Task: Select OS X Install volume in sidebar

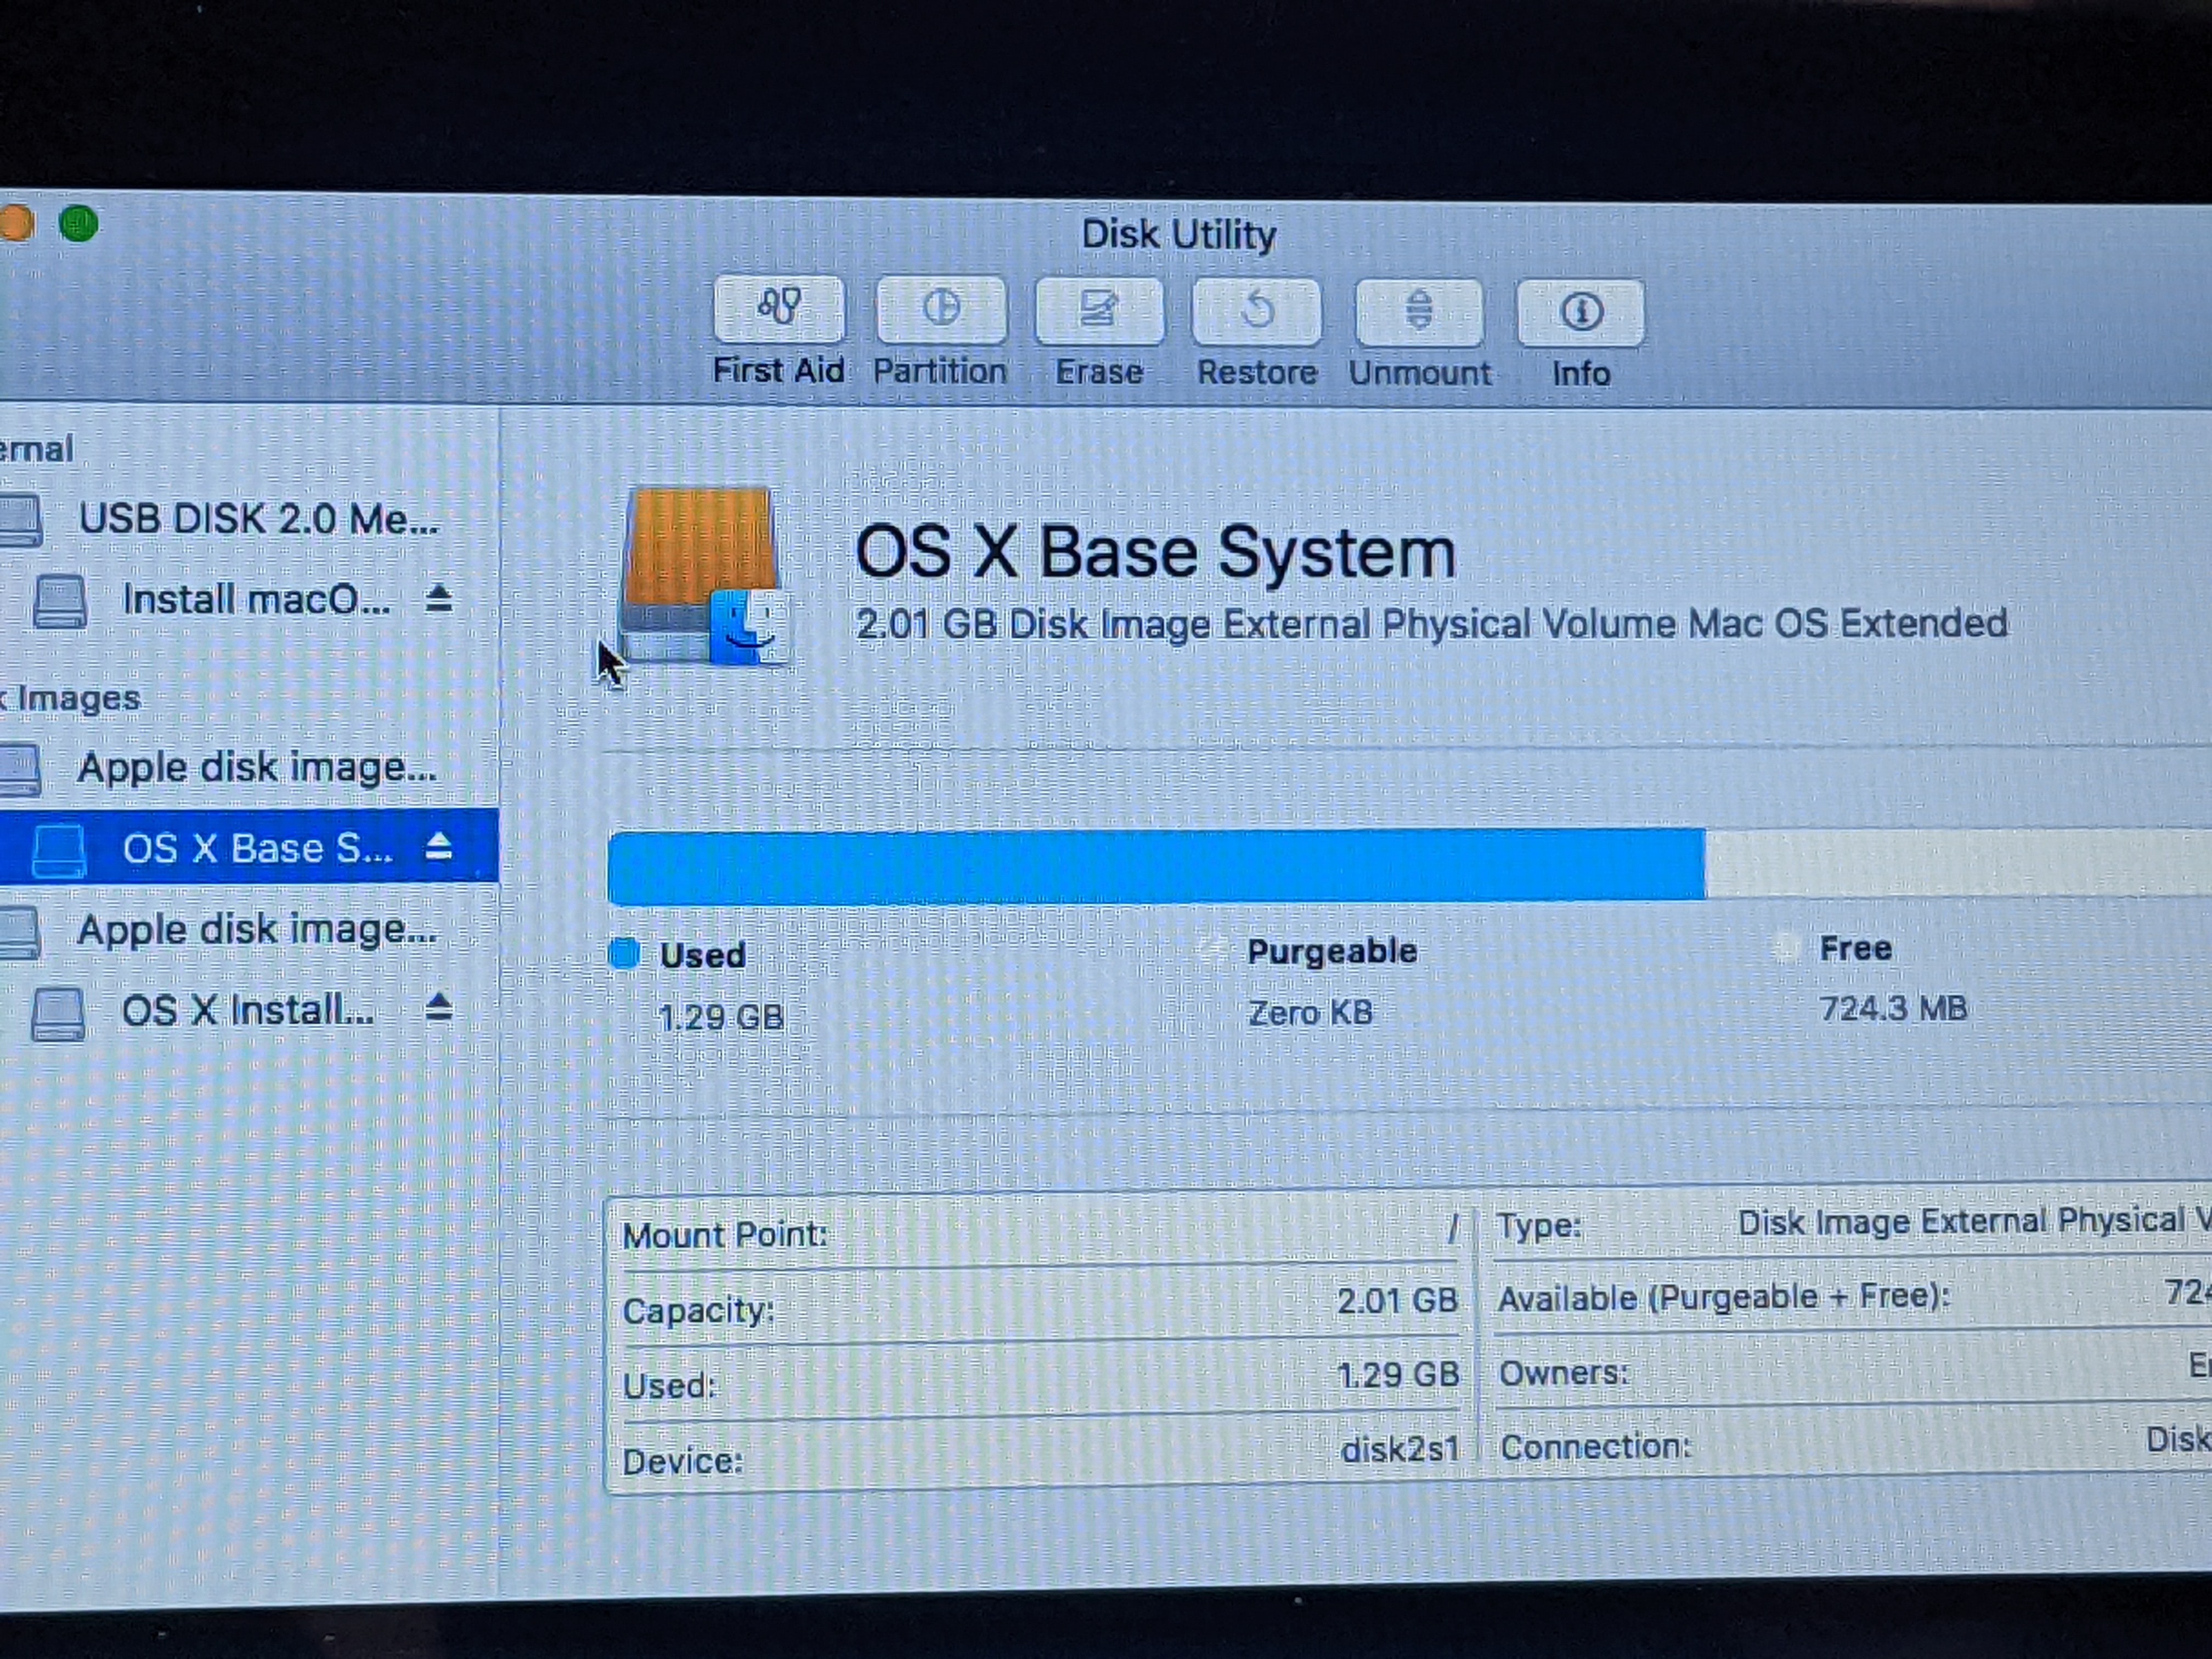Action: 247,1010
